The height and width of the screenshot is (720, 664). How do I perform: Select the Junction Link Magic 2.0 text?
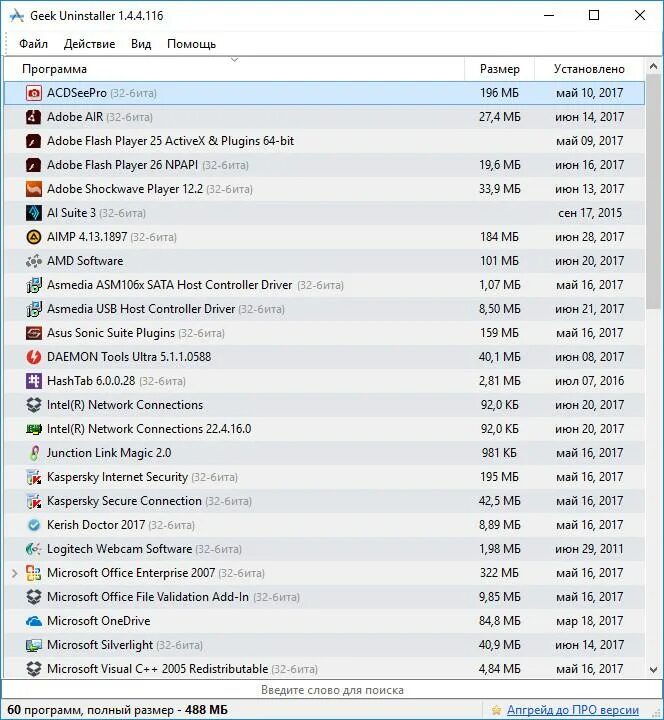pyautogui.click(x=109, y=453)
